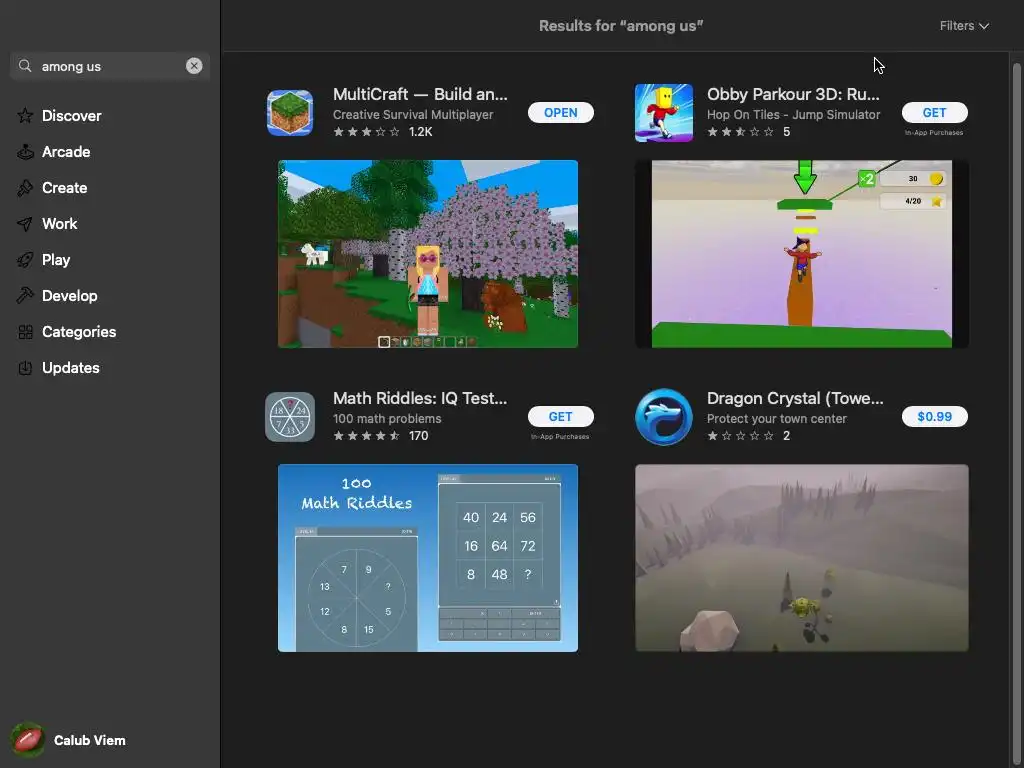Image resolution: width=1024 pixels, height=768 pixels.
Task: Select the Work paper plane icon
Action: (25, 224)
